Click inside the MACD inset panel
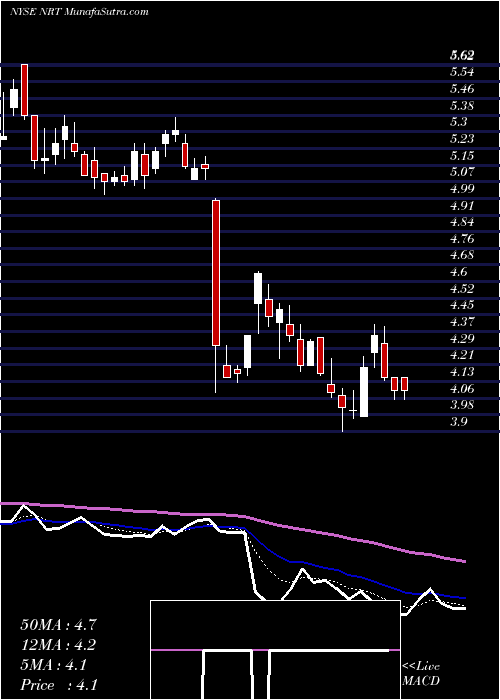Screen dimensions: 500x700 [275, 650]
